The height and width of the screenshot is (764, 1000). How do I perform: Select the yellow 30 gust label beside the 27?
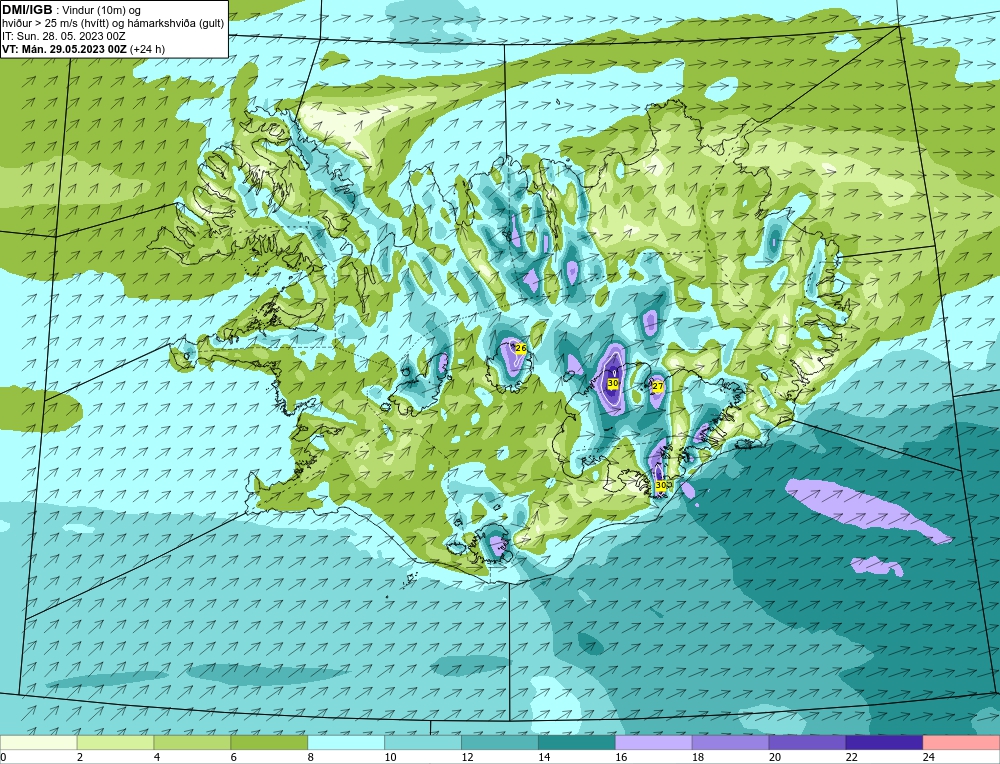[613, 383]
